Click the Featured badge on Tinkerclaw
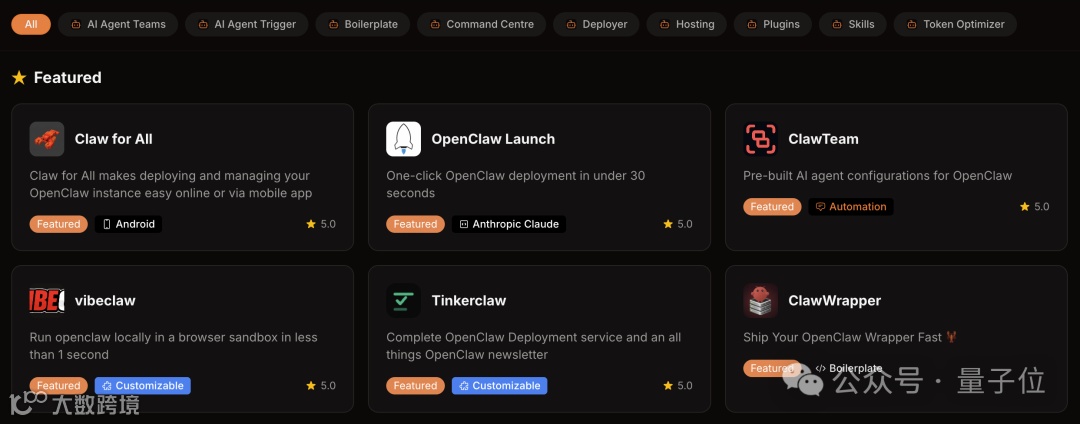1080x424 pixels. [x=415, y=385]
